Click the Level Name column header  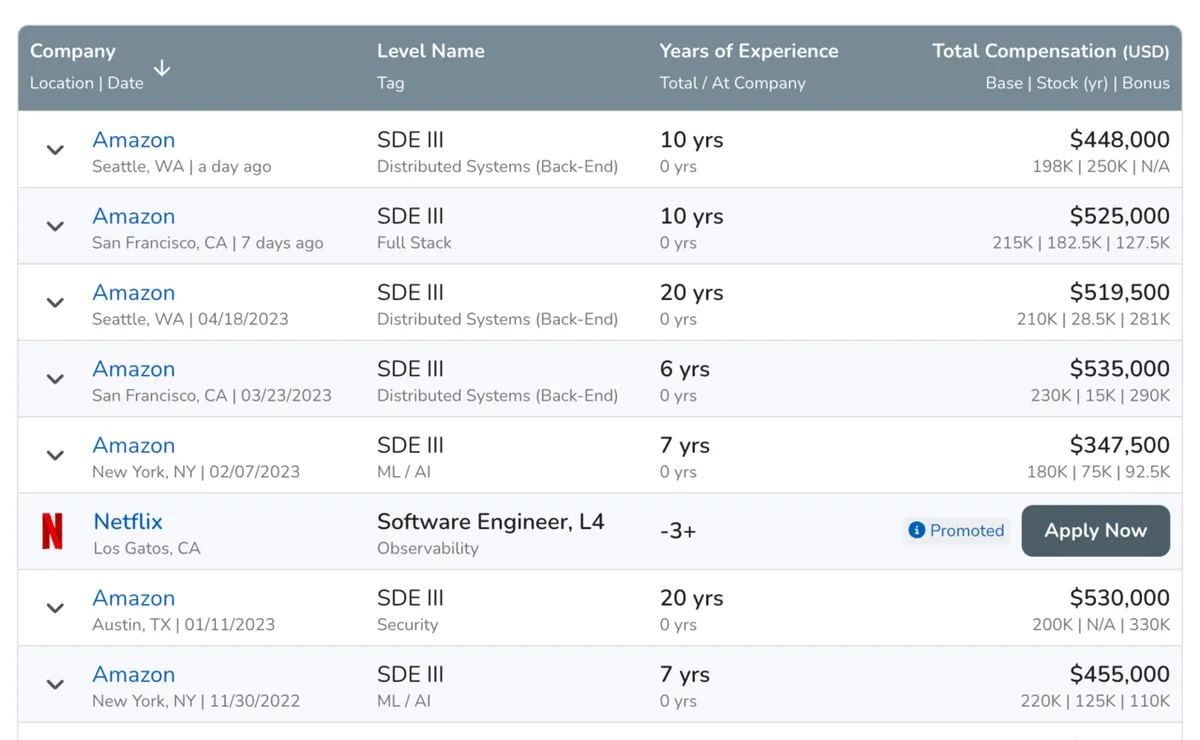pyautogui.click(x=430, y=51)
